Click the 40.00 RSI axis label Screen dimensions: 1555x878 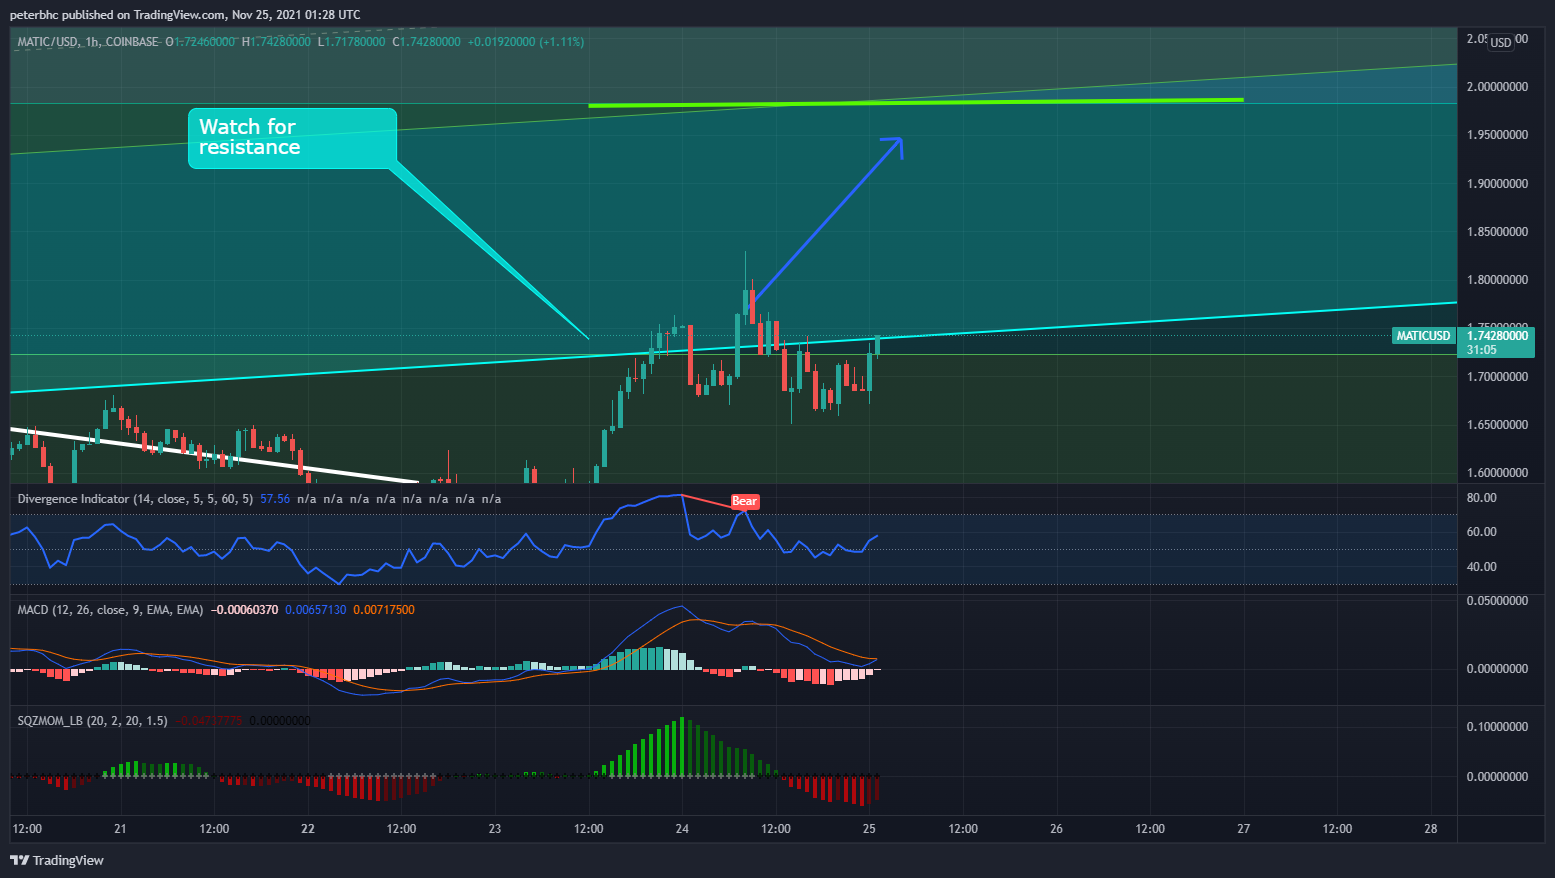click(x=1482, y=567)
